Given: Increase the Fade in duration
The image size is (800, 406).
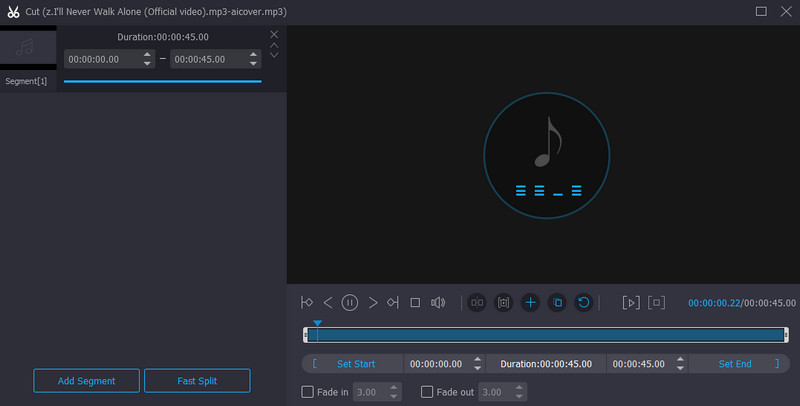Looking at the screenshot, I should pyautogui.click(x=393, y=388).
